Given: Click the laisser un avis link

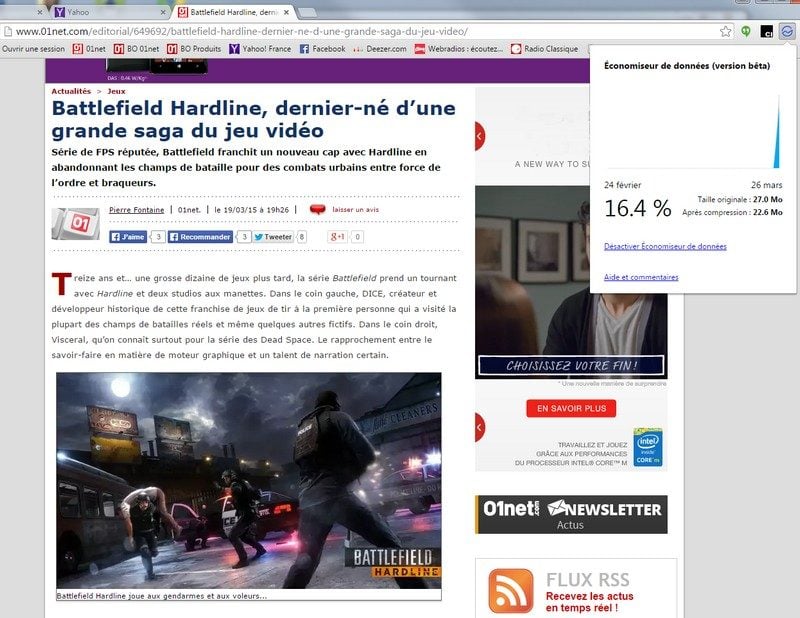Looking at the screenshot, I should (356, 210).
